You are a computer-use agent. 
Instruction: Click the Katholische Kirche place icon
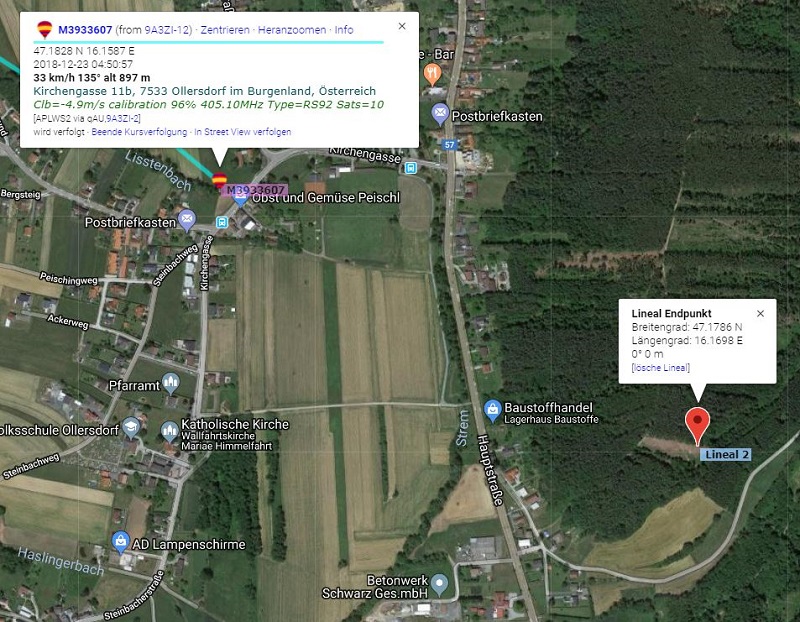[x=169, y=432]
